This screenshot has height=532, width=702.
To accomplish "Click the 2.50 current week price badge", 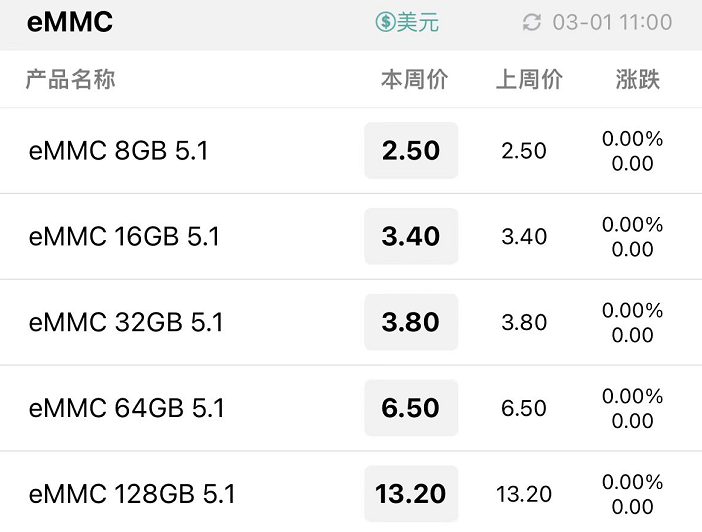I will (x=411, y=150).
